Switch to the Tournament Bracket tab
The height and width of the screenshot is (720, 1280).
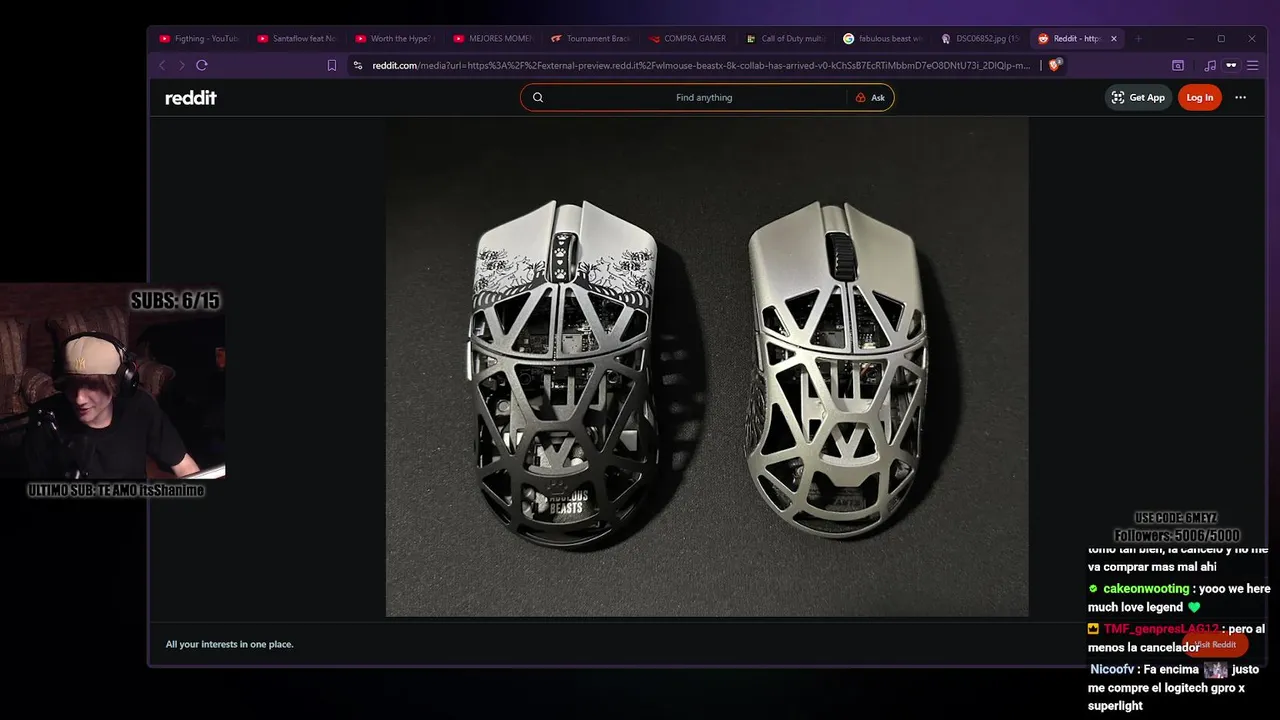(591, 39)
